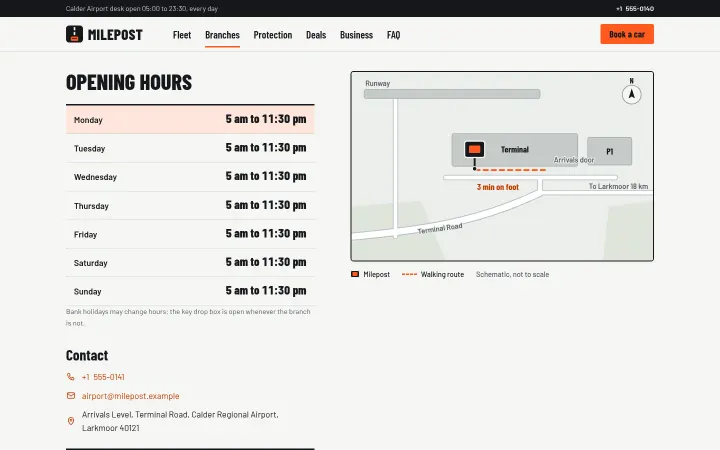The image size is (720, 450).
Task: Click the location pin icon by address
Action: 71,421
